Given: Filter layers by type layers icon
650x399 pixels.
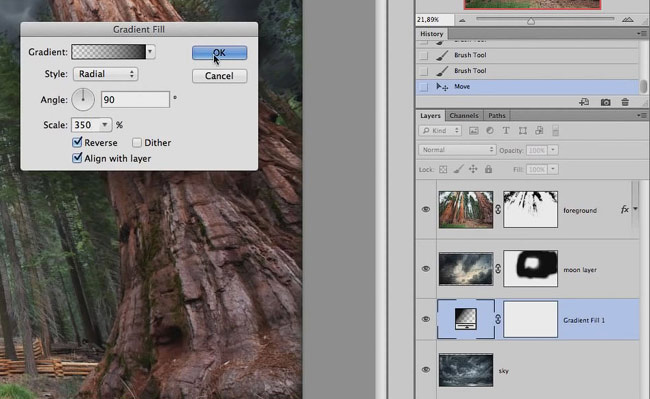Looking at the screenshot, I should pos(506,131).
